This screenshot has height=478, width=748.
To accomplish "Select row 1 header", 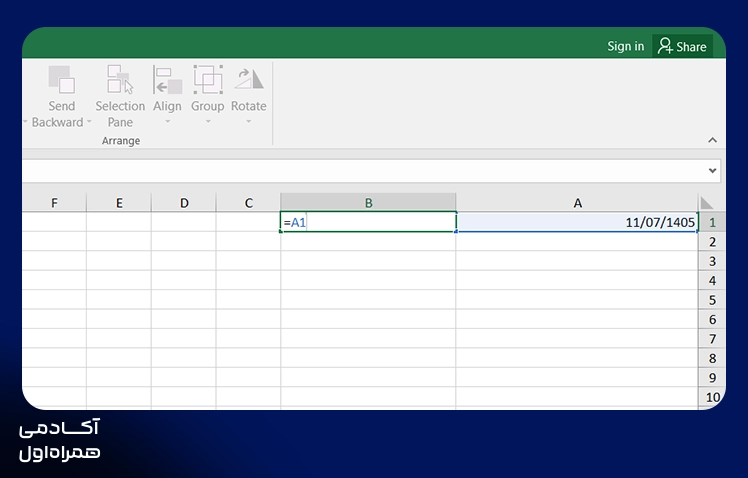I will coord(712,222).
